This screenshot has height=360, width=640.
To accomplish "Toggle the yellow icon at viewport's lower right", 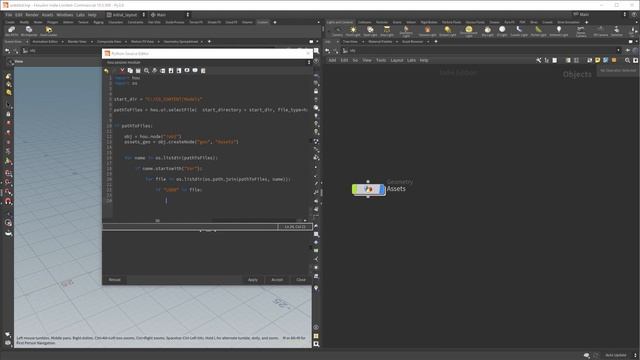I will click(316, 336).
